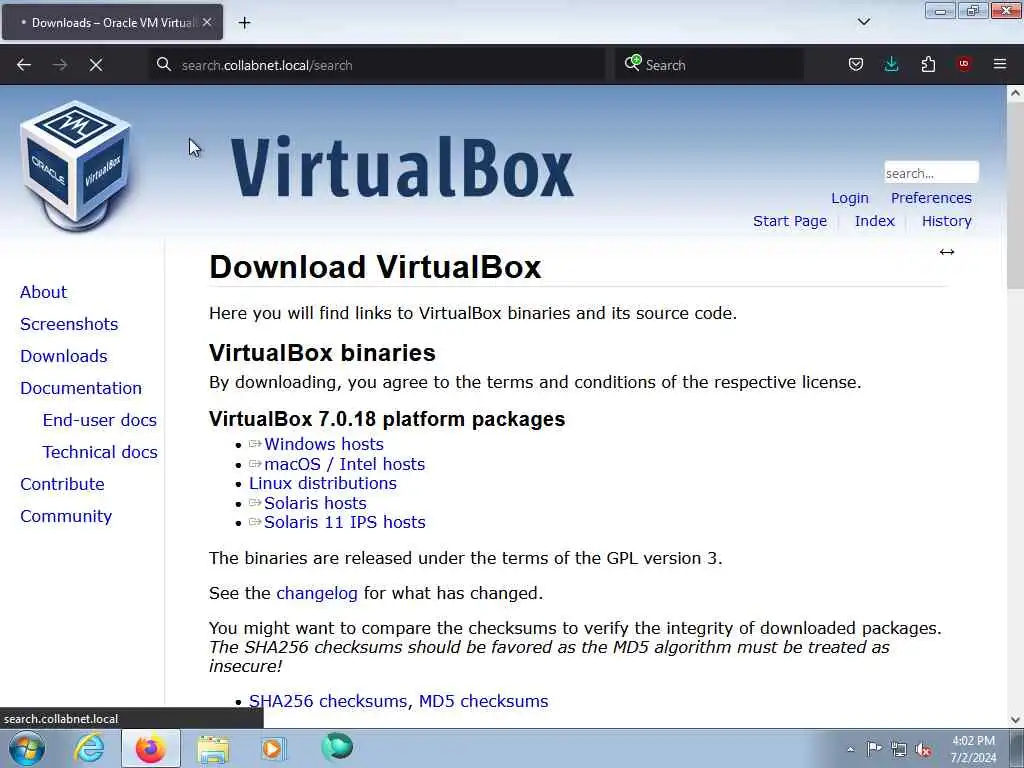Open the Firefox hamburger menu
The height and width of the screenshot is (768, 1024).
pyautogui.click(x=1000, y=64)
